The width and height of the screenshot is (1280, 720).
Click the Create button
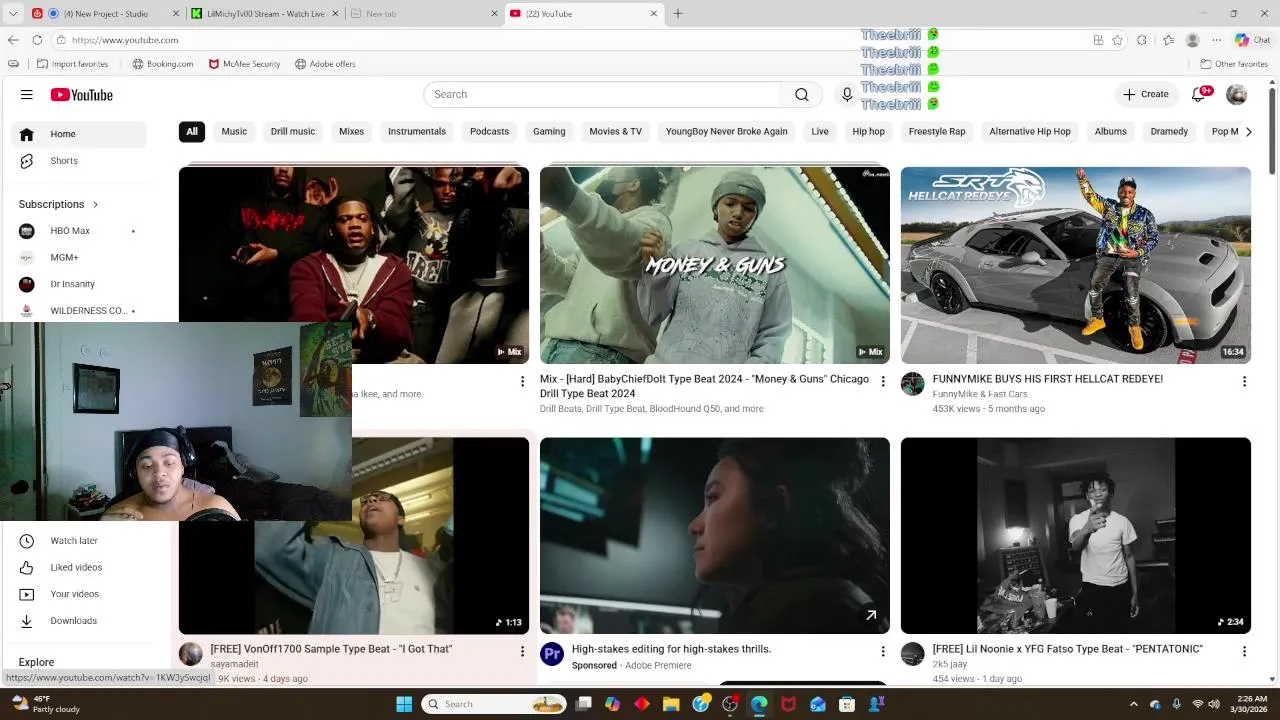[1146, 95]
